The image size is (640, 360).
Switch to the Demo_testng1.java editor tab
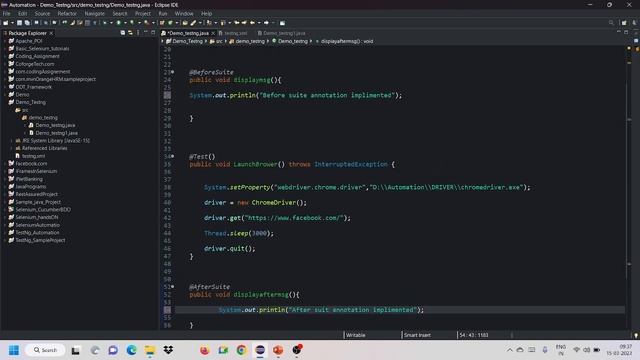click(x=282, y=33)
